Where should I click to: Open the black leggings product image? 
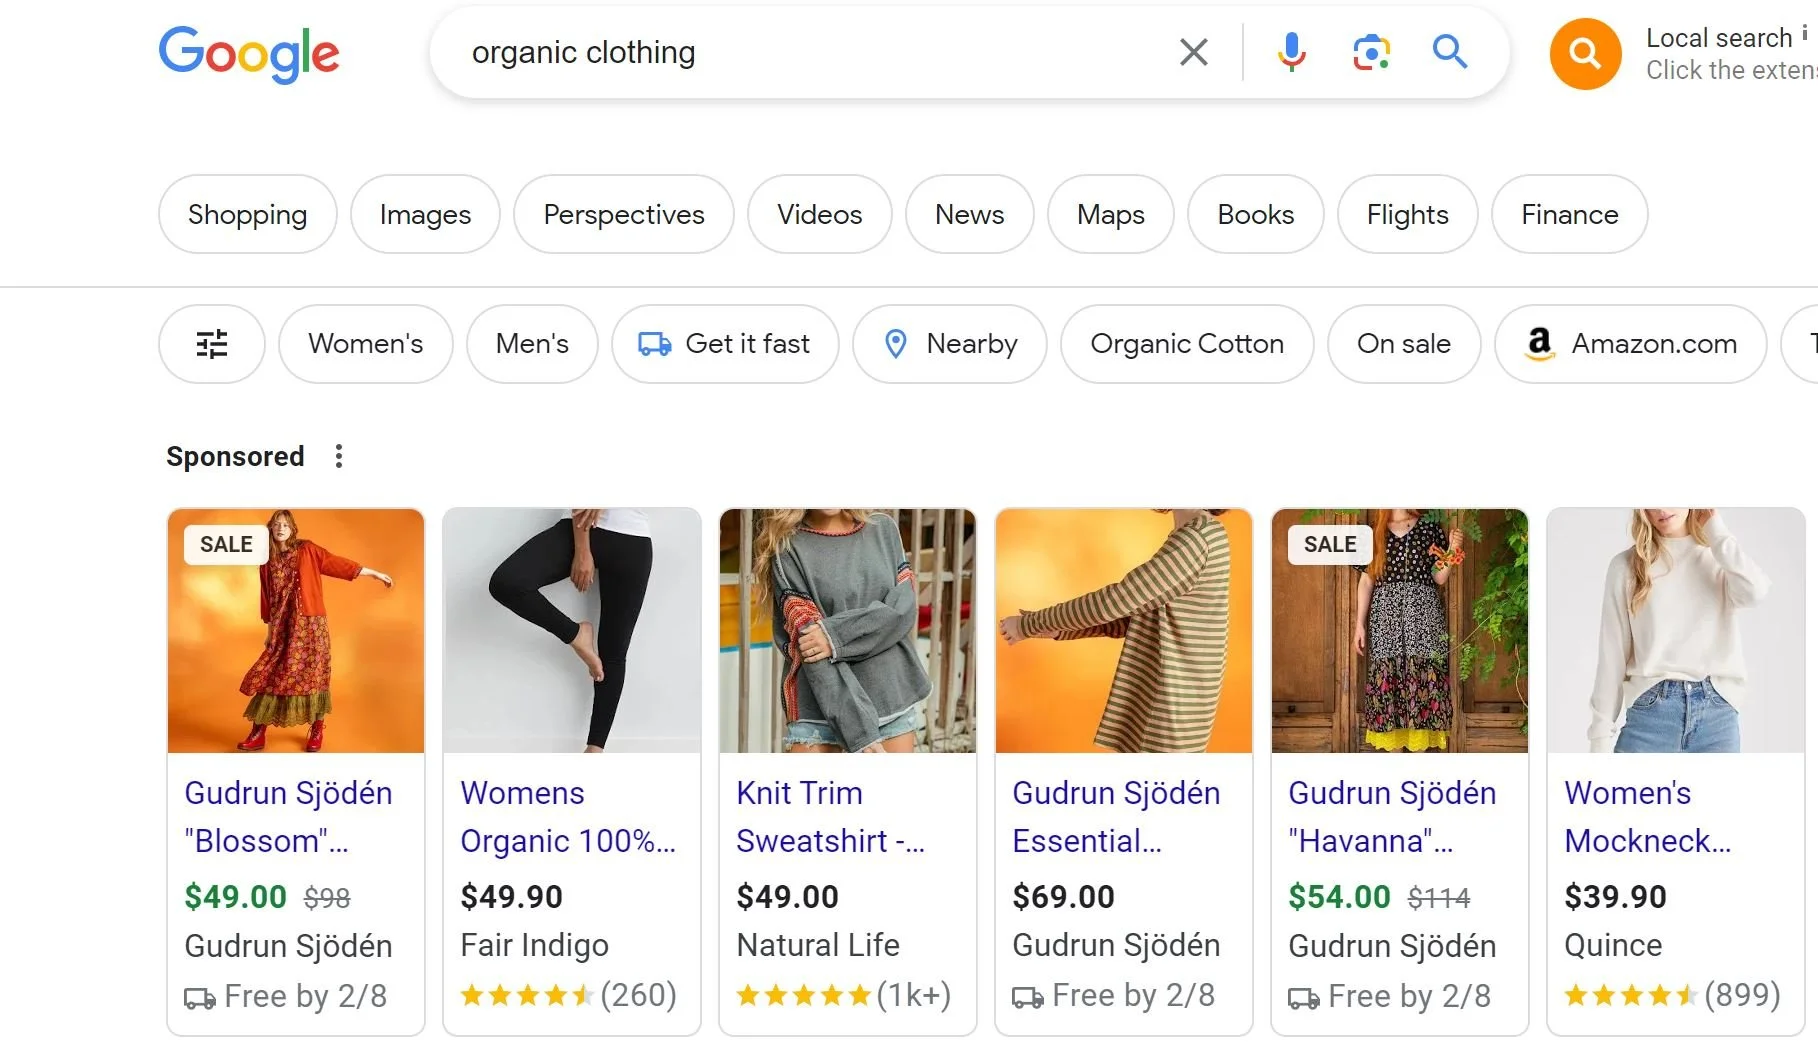(x=572, y=630)
